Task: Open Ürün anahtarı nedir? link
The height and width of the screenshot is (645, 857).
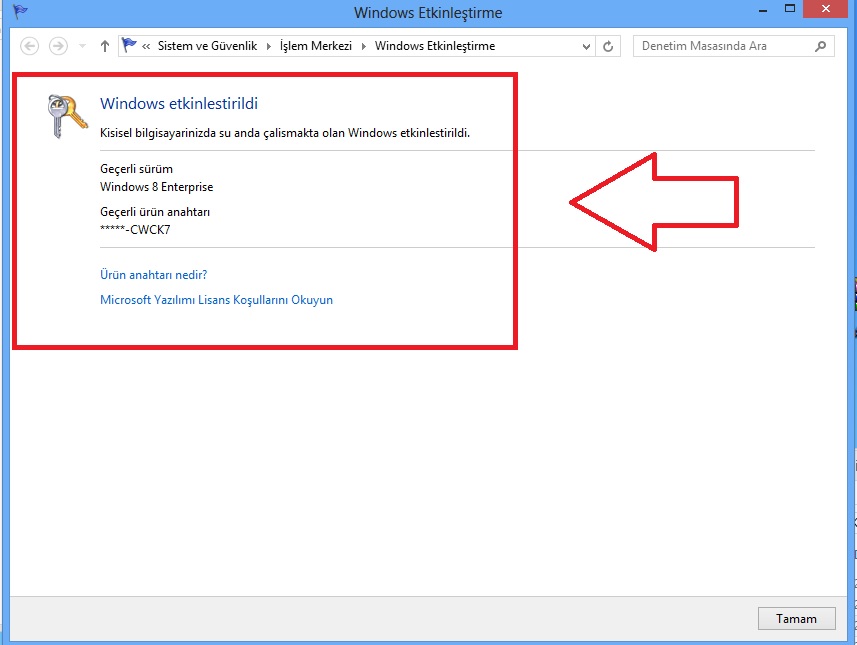Action: (x=154, y=274)
